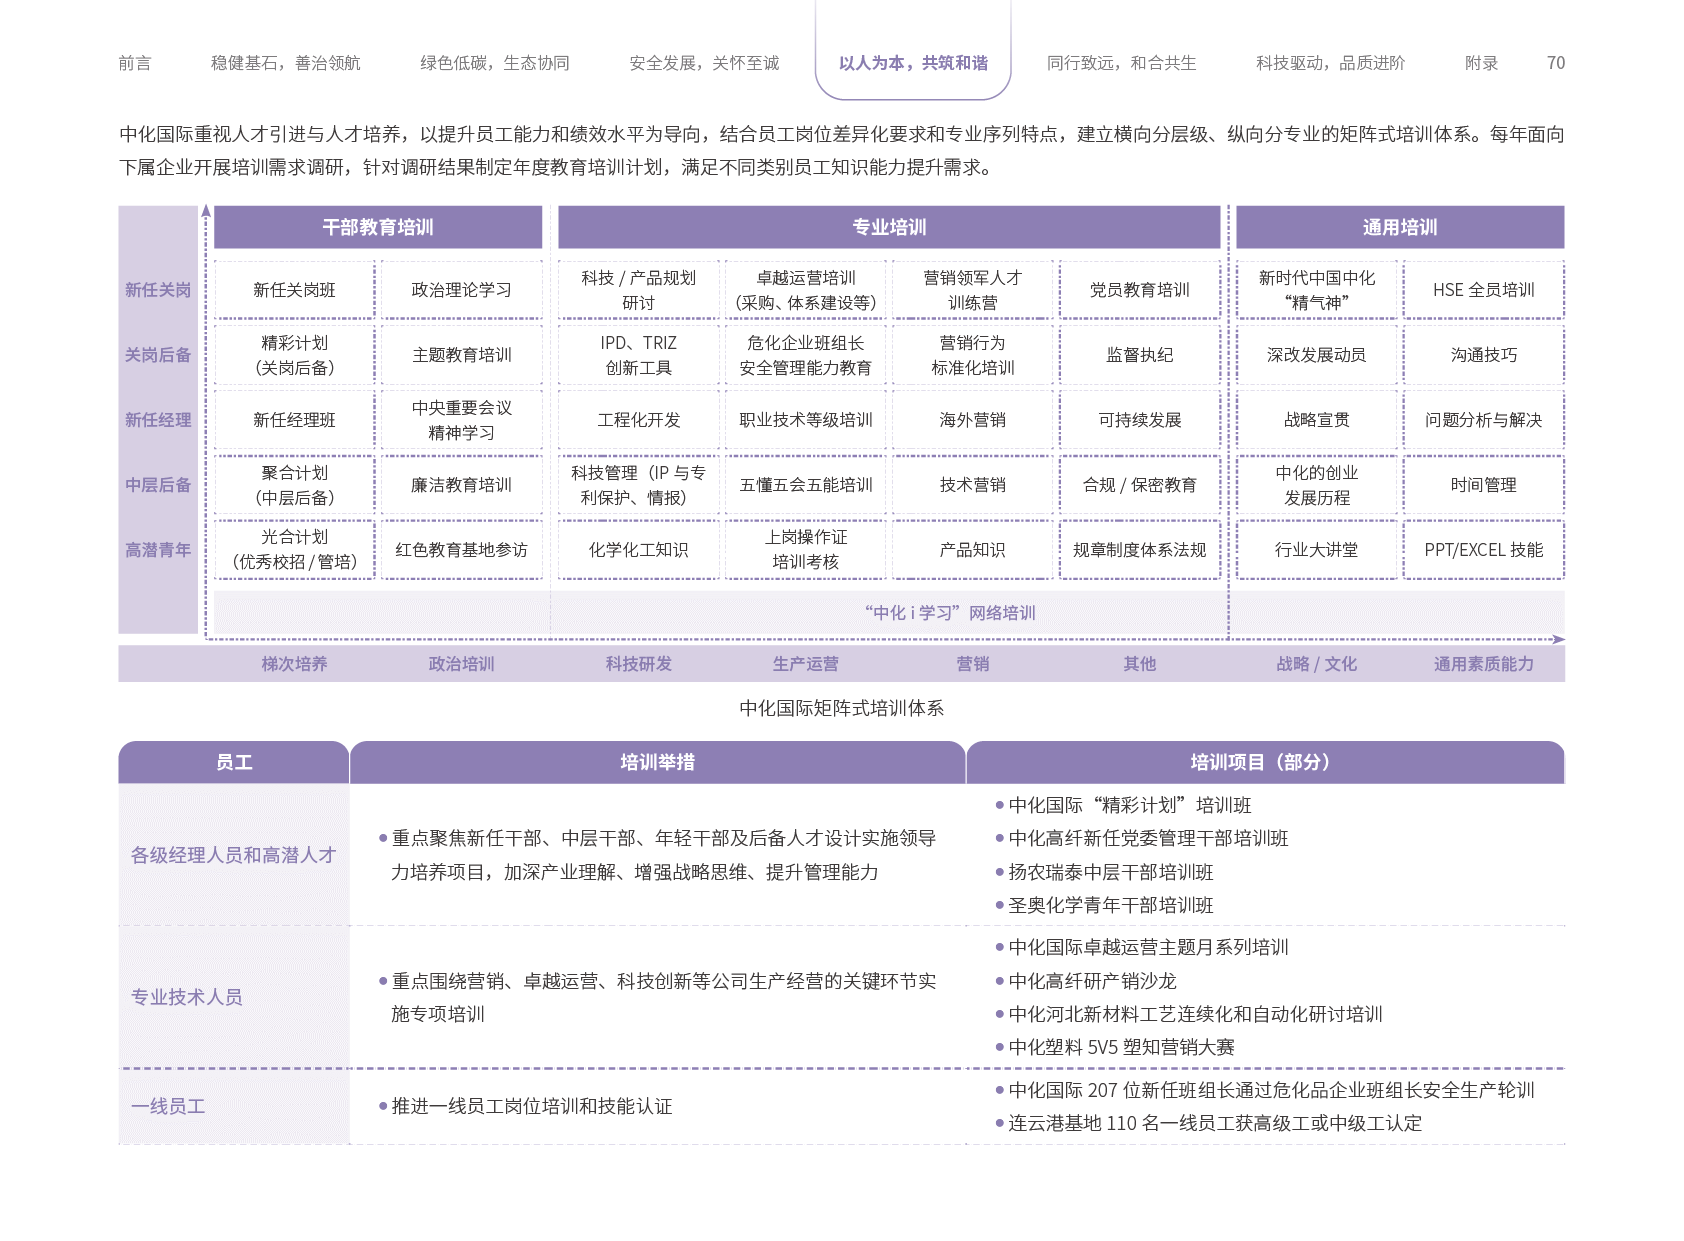
Task: Open the 前言 navigation tab
Action: click(x=135, y=63)
